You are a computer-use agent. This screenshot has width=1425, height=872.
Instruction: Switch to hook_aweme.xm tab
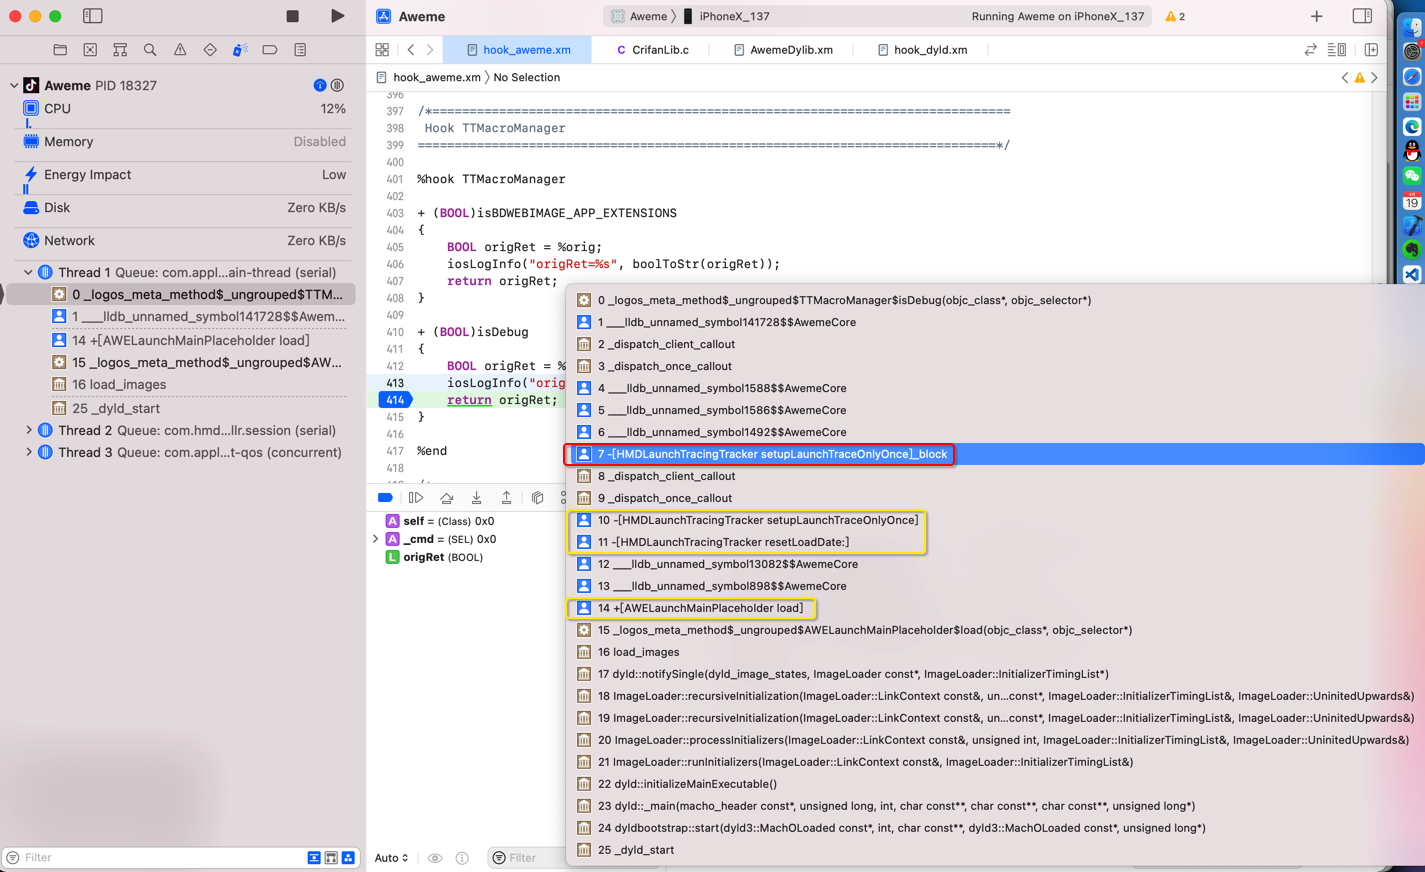pyautogui.click(x=518, y=50)
